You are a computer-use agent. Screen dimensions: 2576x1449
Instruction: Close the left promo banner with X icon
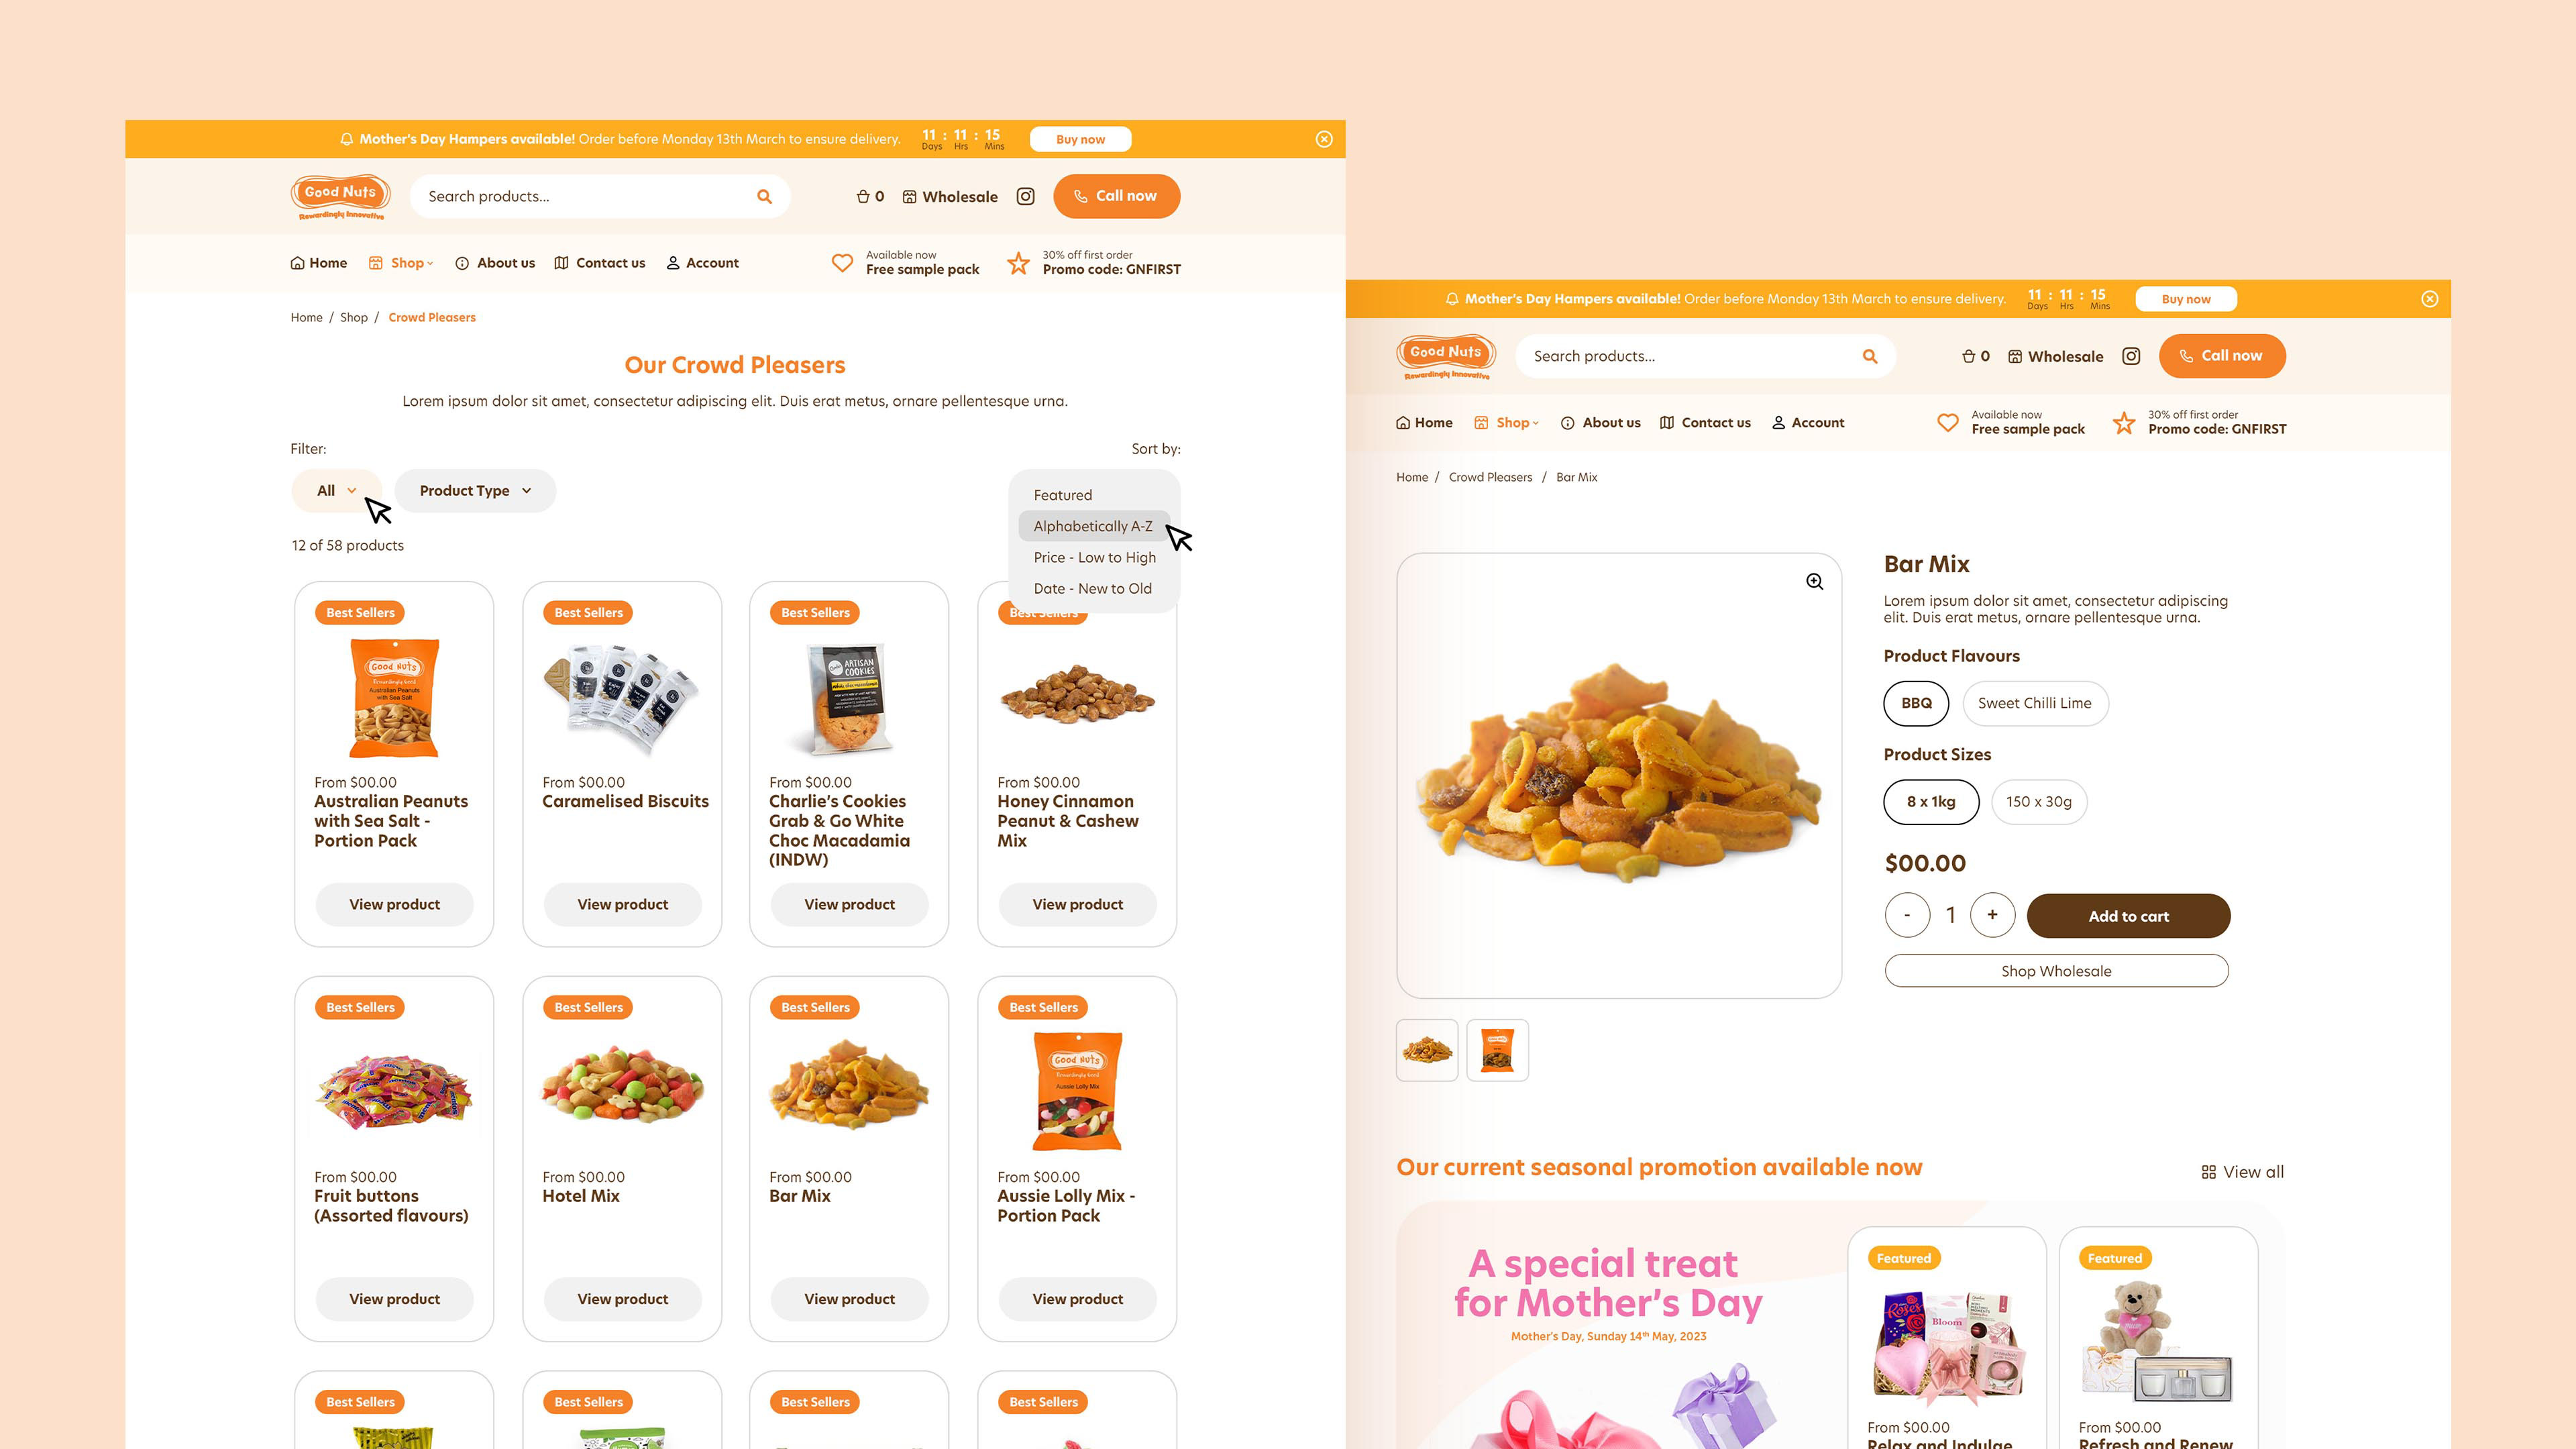click(1324, 139)
